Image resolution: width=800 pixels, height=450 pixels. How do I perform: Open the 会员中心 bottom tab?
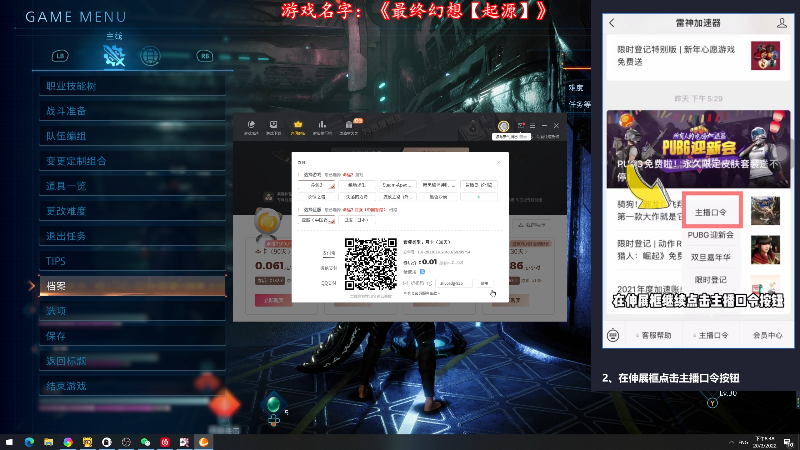tap(767, 335)
